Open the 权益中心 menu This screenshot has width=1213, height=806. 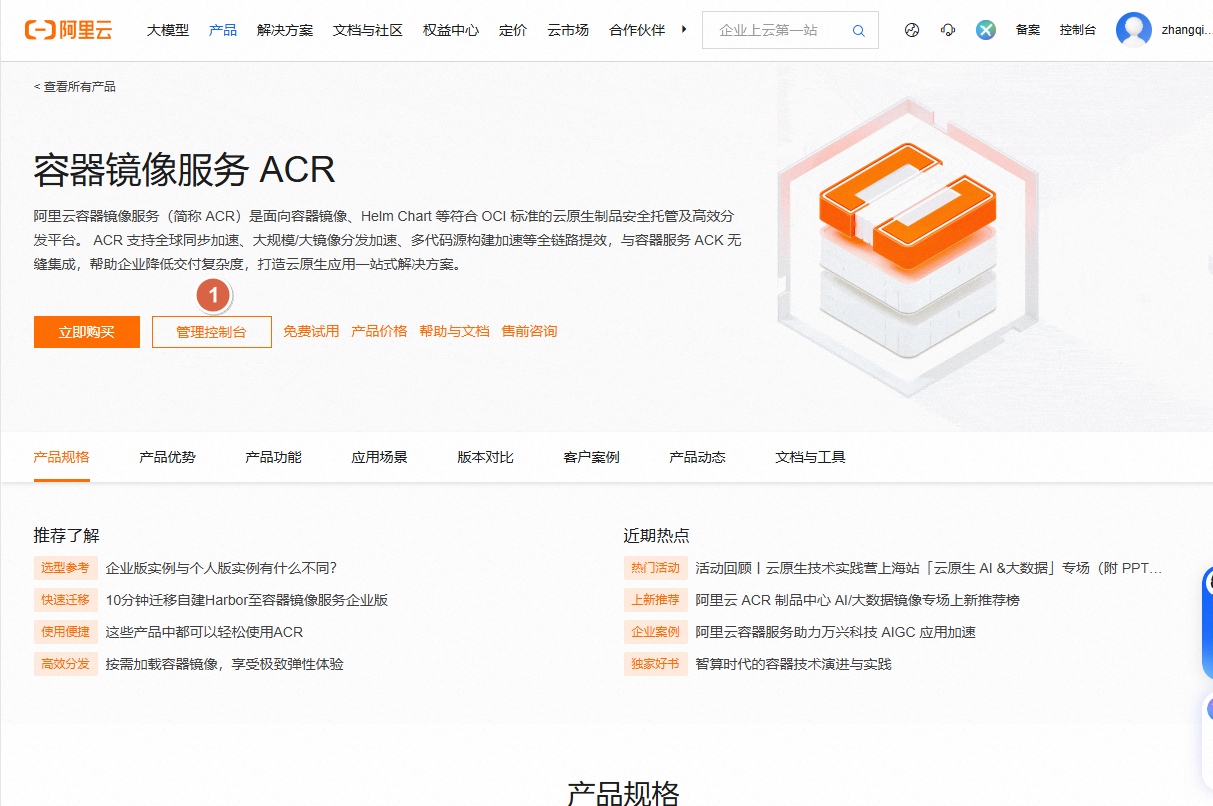(451, 30)
